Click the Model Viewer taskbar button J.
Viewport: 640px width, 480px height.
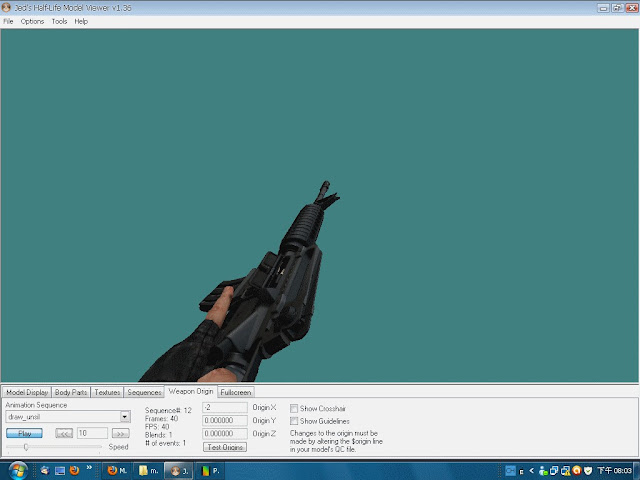(180, 471)
